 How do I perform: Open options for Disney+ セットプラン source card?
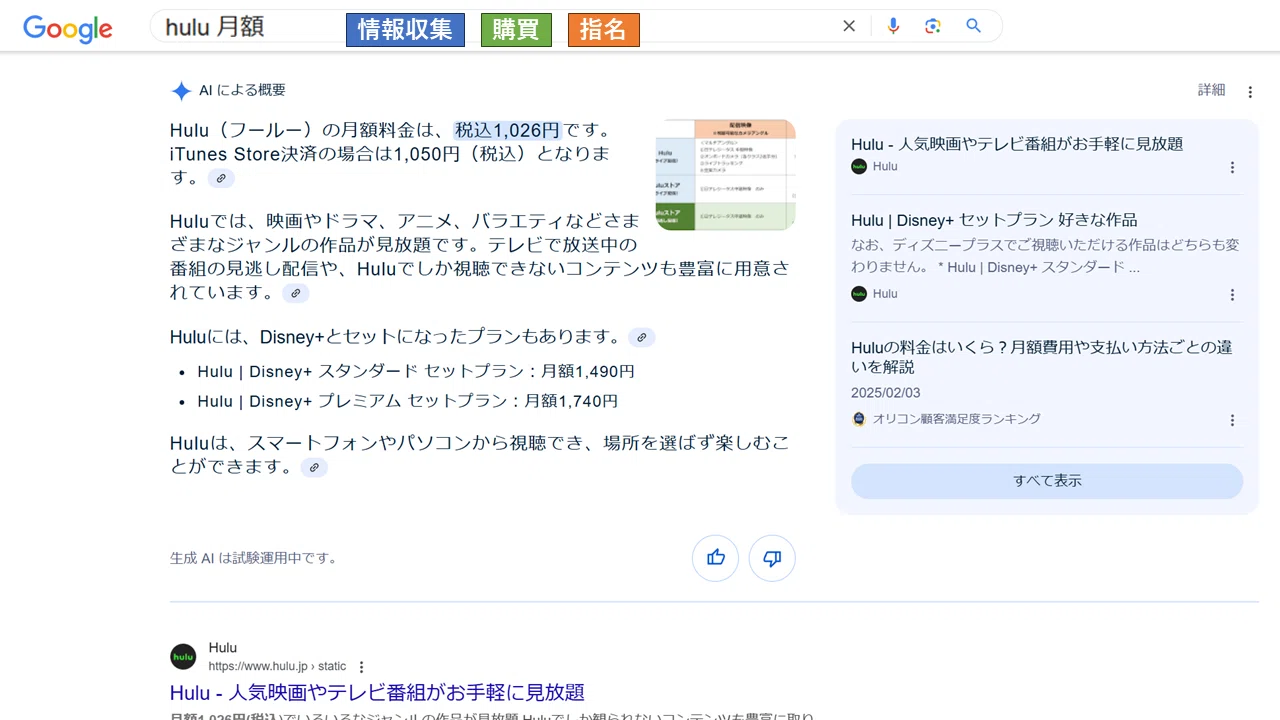1232,295
